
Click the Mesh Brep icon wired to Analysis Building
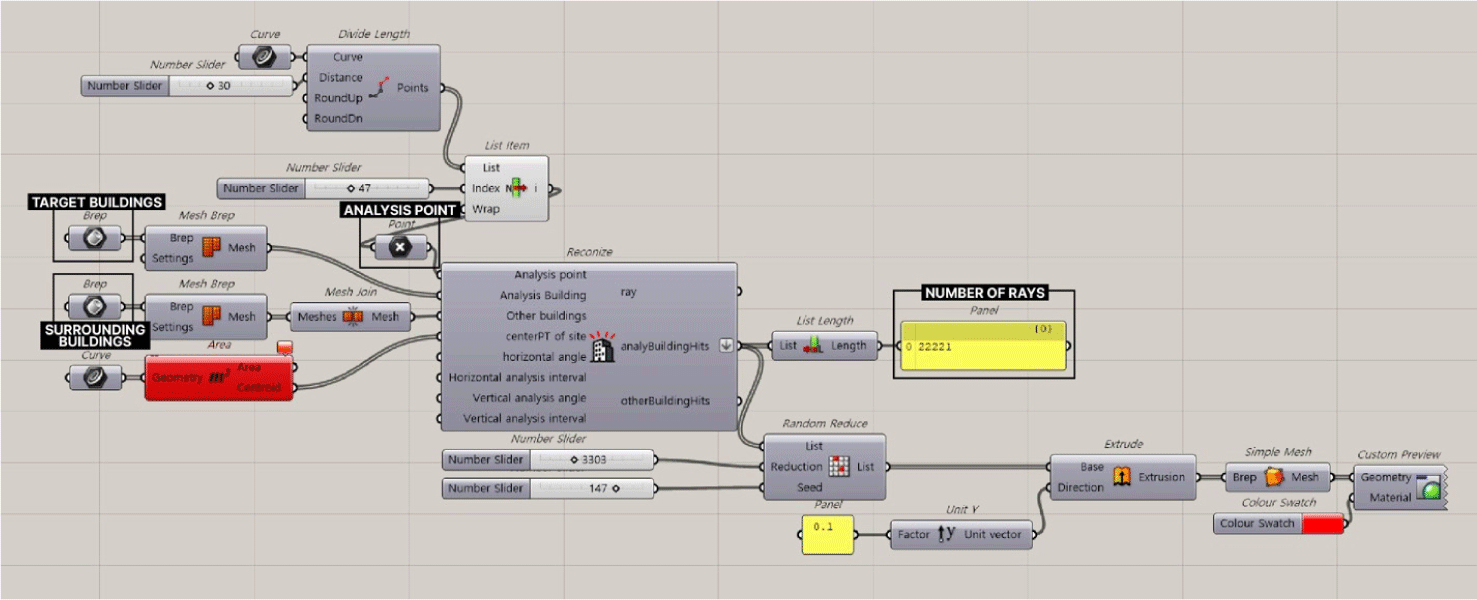point(211,248)
